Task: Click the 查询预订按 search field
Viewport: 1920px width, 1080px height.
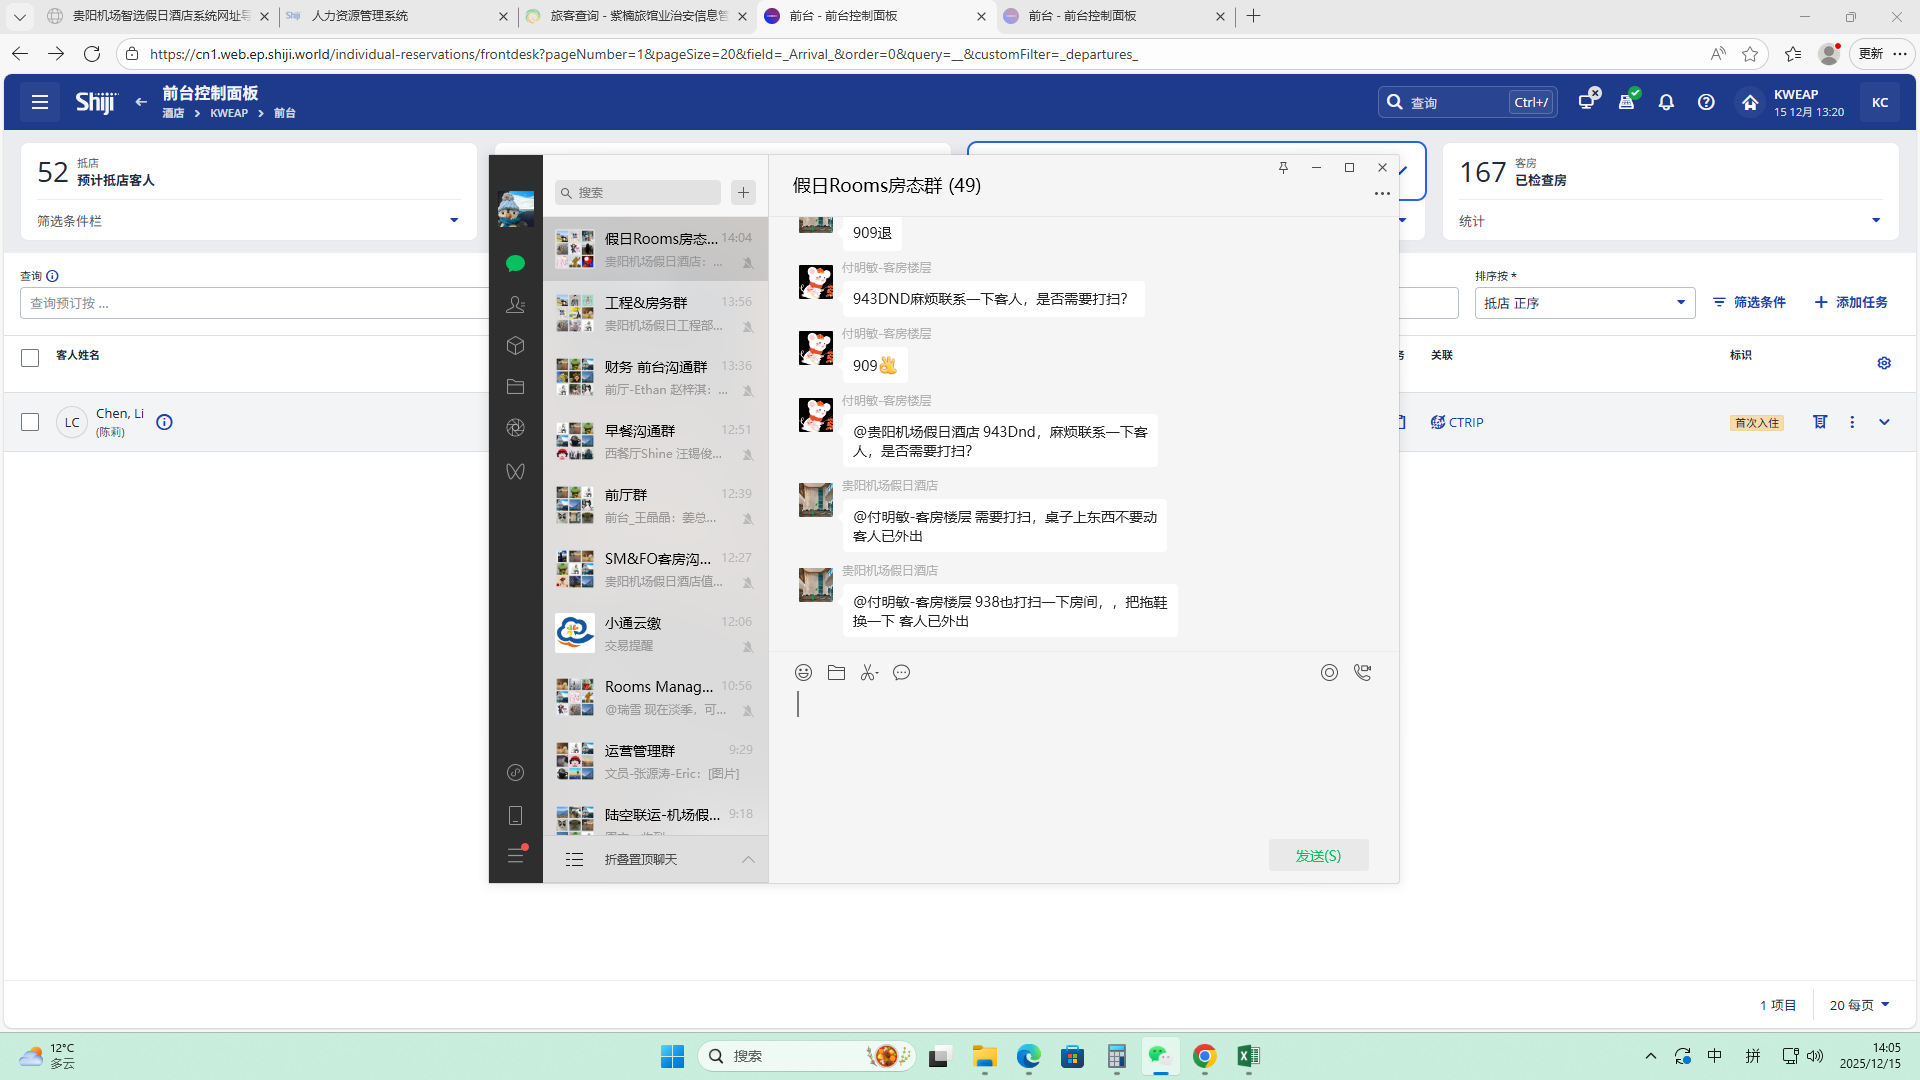Action: 250,303
